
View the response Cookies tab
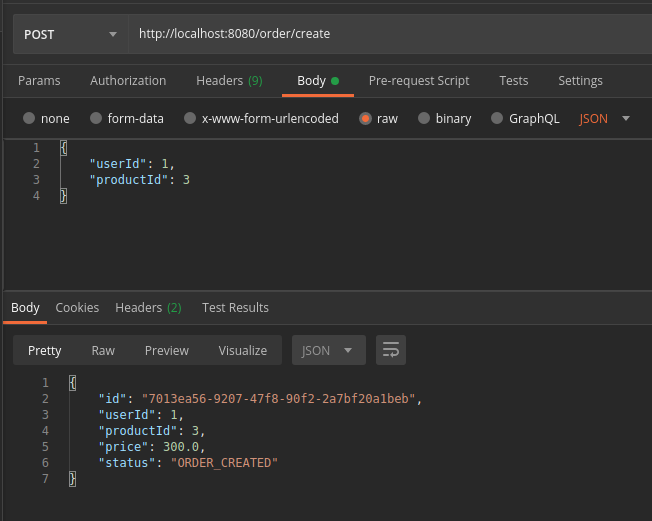click(x=77, y=307)
